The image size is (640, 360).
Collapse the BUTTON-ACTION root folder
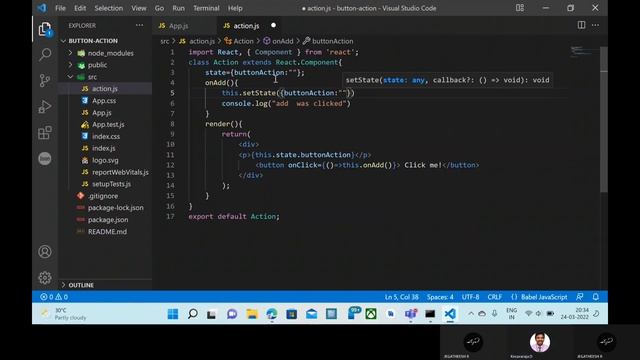[63, 41]
